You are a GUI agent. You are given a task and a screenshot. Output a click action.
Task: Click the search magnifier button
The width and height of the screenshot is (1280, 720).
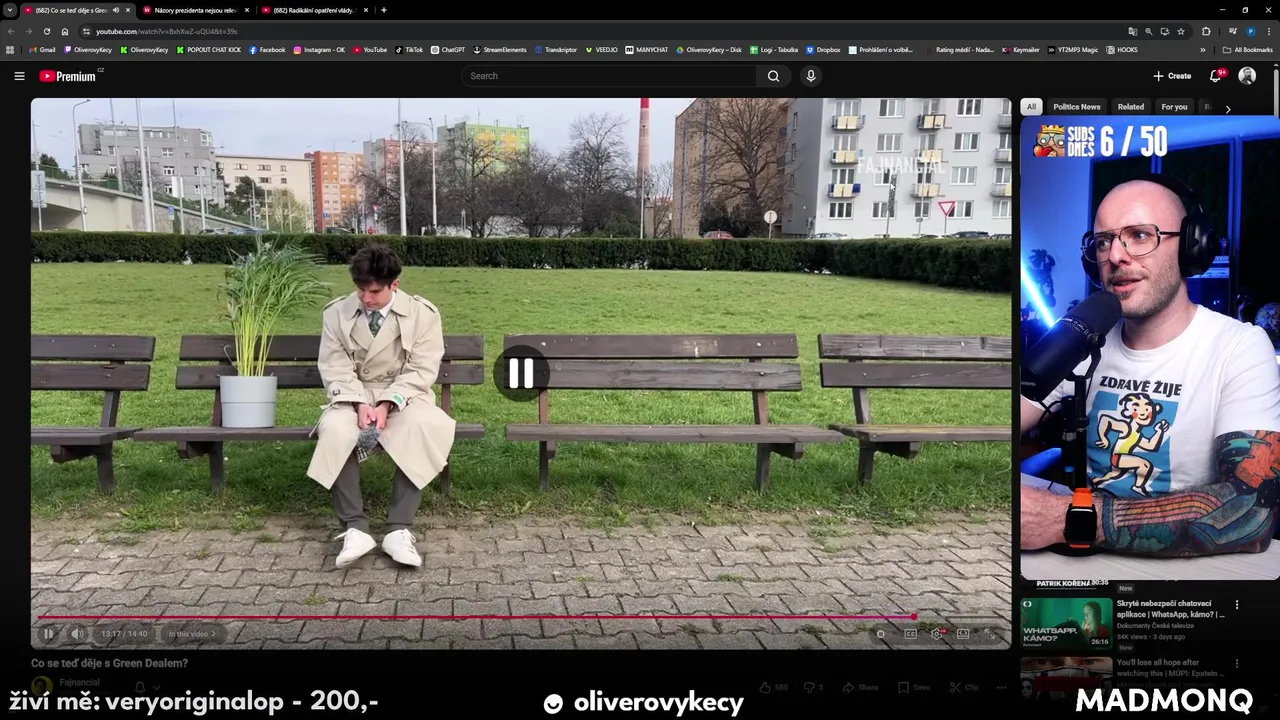pos(773,76)
